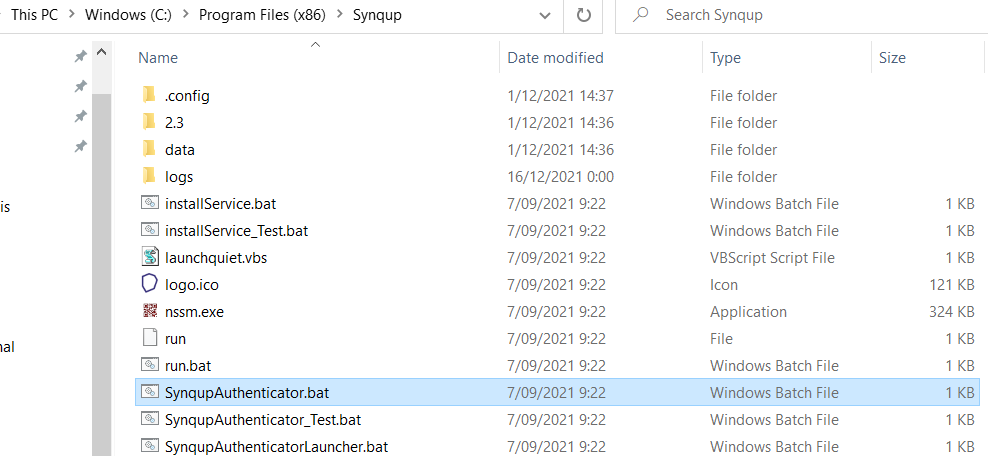Click the installService.bat batch file icon
Viewport: 988px width, 456px height.
[149, 203]
